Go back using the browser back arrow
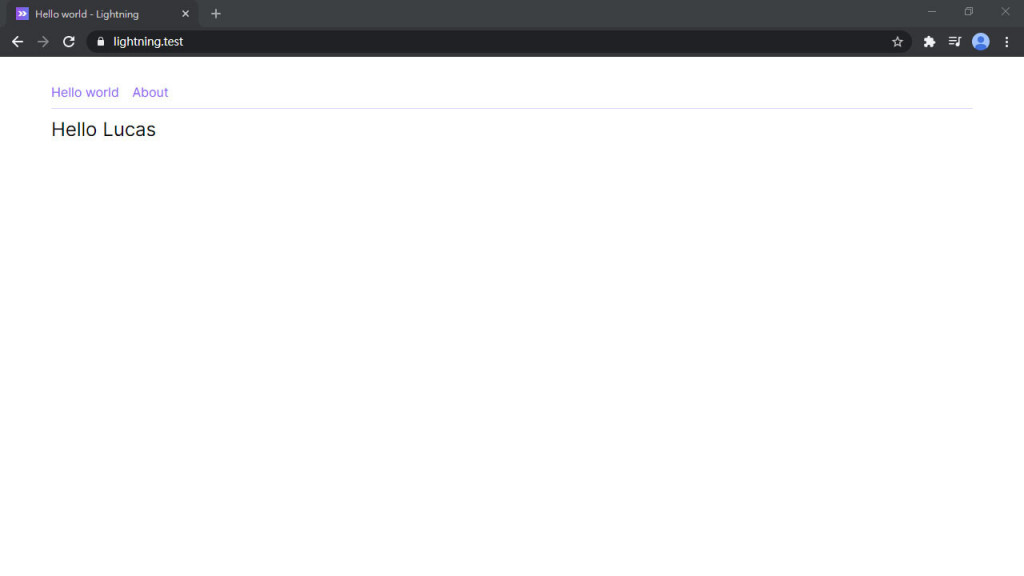Image resolution: width=1024 pixels, height=576 pixels. [x=18, y=42]
